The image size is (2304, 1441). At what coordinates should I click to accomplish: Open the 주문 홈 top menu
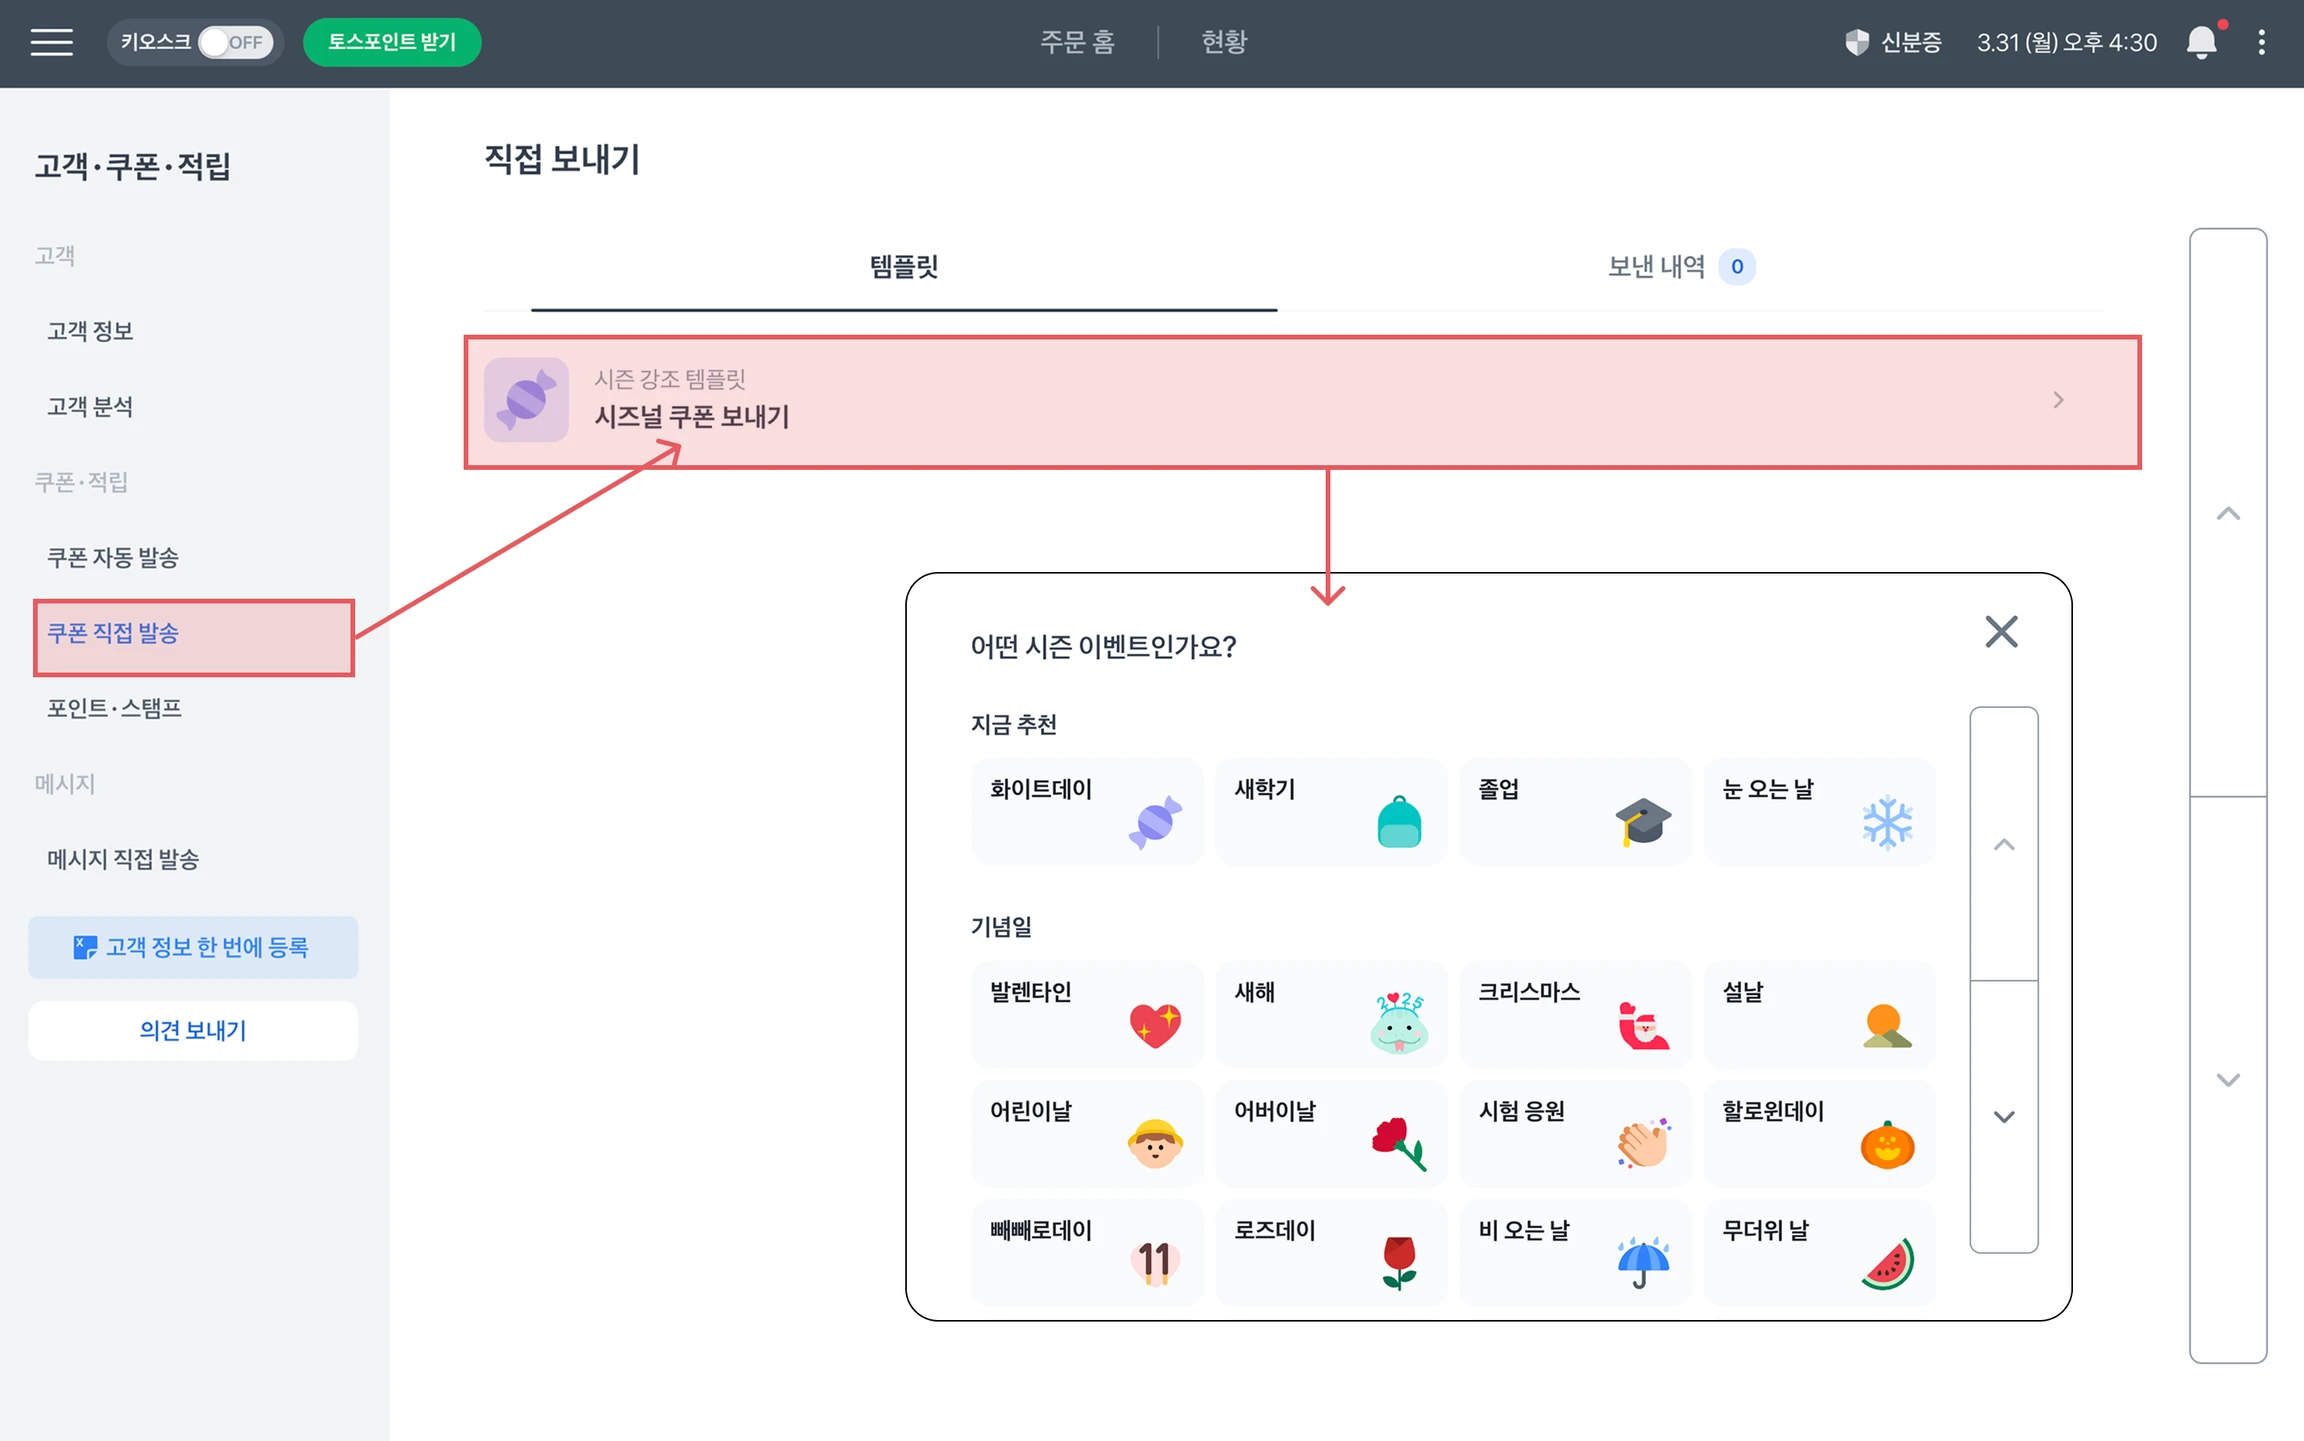[1077, 42]
